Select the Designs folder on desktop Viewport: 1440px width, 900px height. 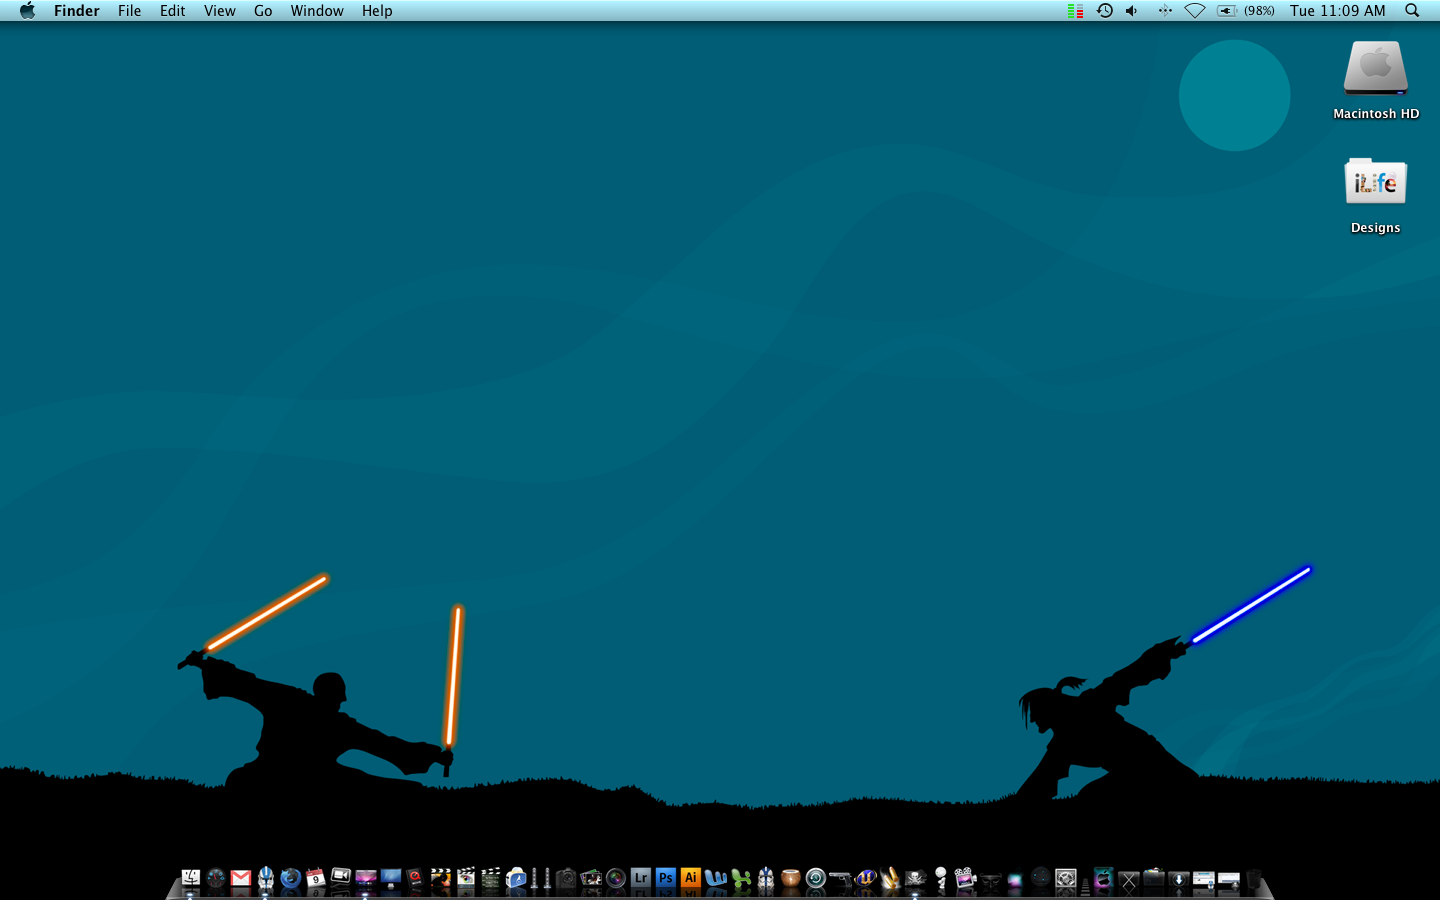tap(1376, 183)
